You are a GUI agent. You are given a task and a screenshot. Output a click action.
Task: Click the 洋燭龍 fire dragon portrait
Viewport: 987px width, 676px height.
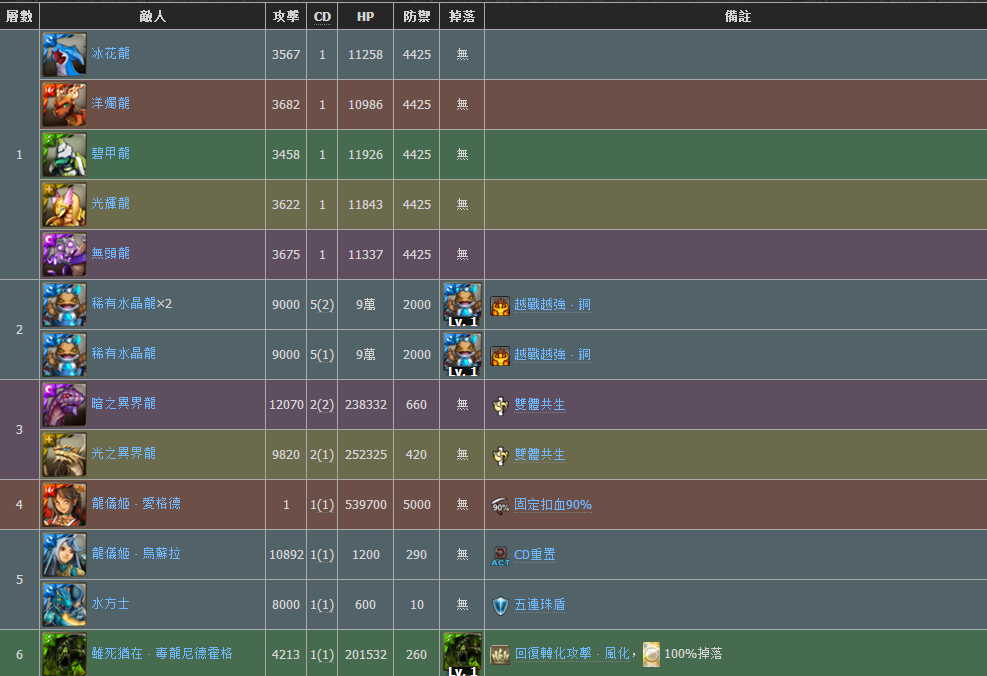pos(64,104)
